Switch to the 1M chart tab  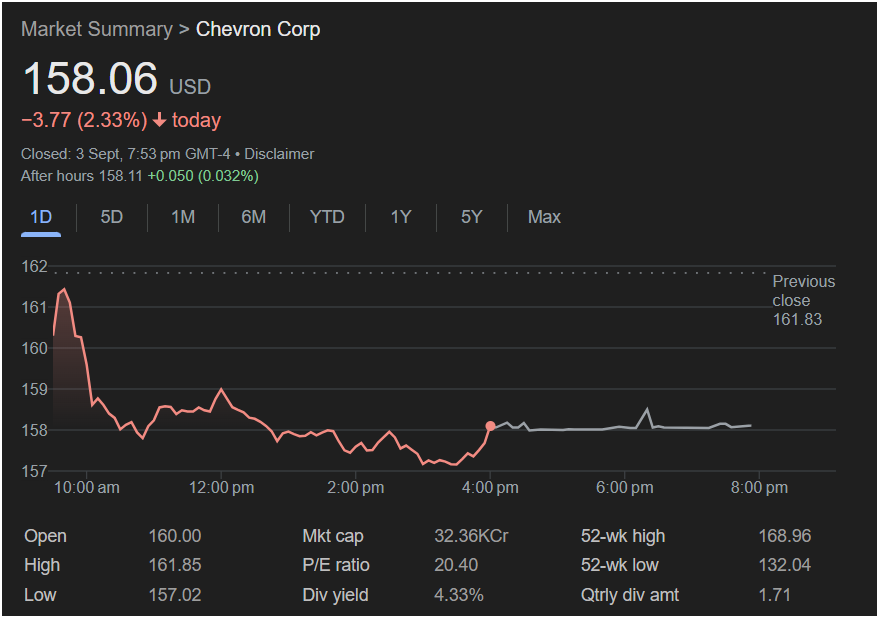pyautogui.click(x=183, y=217)
